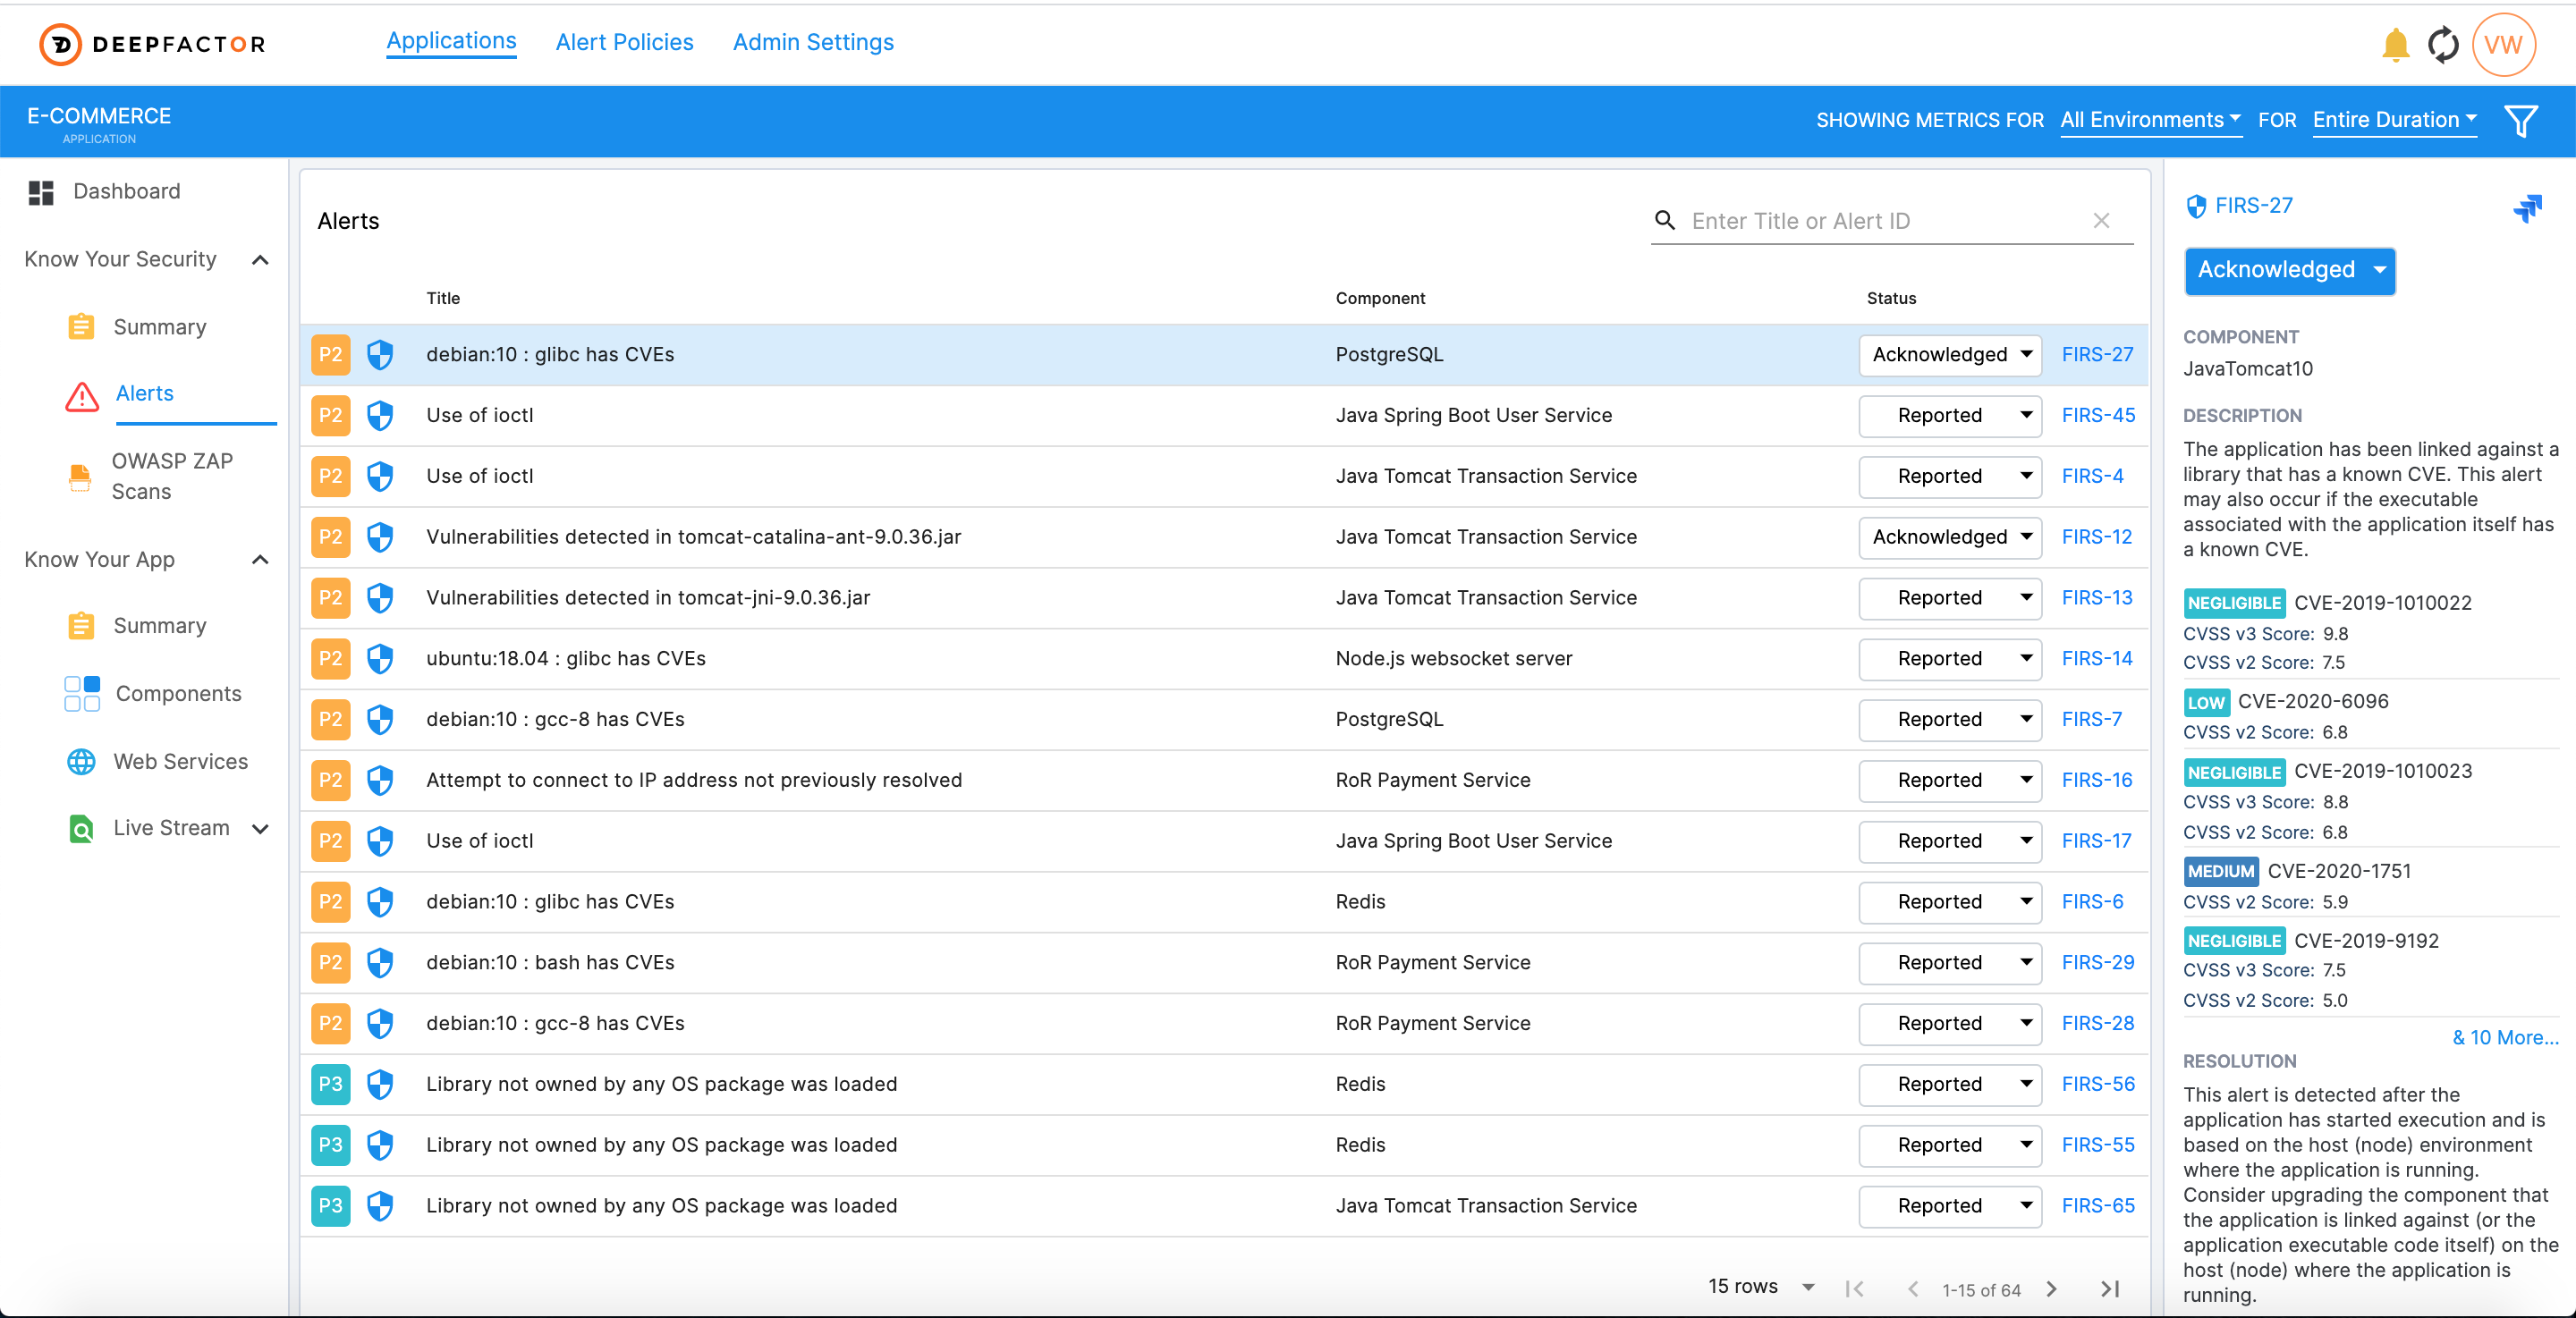
Task: Click the Dashboard grid icon
Action: 41,192
